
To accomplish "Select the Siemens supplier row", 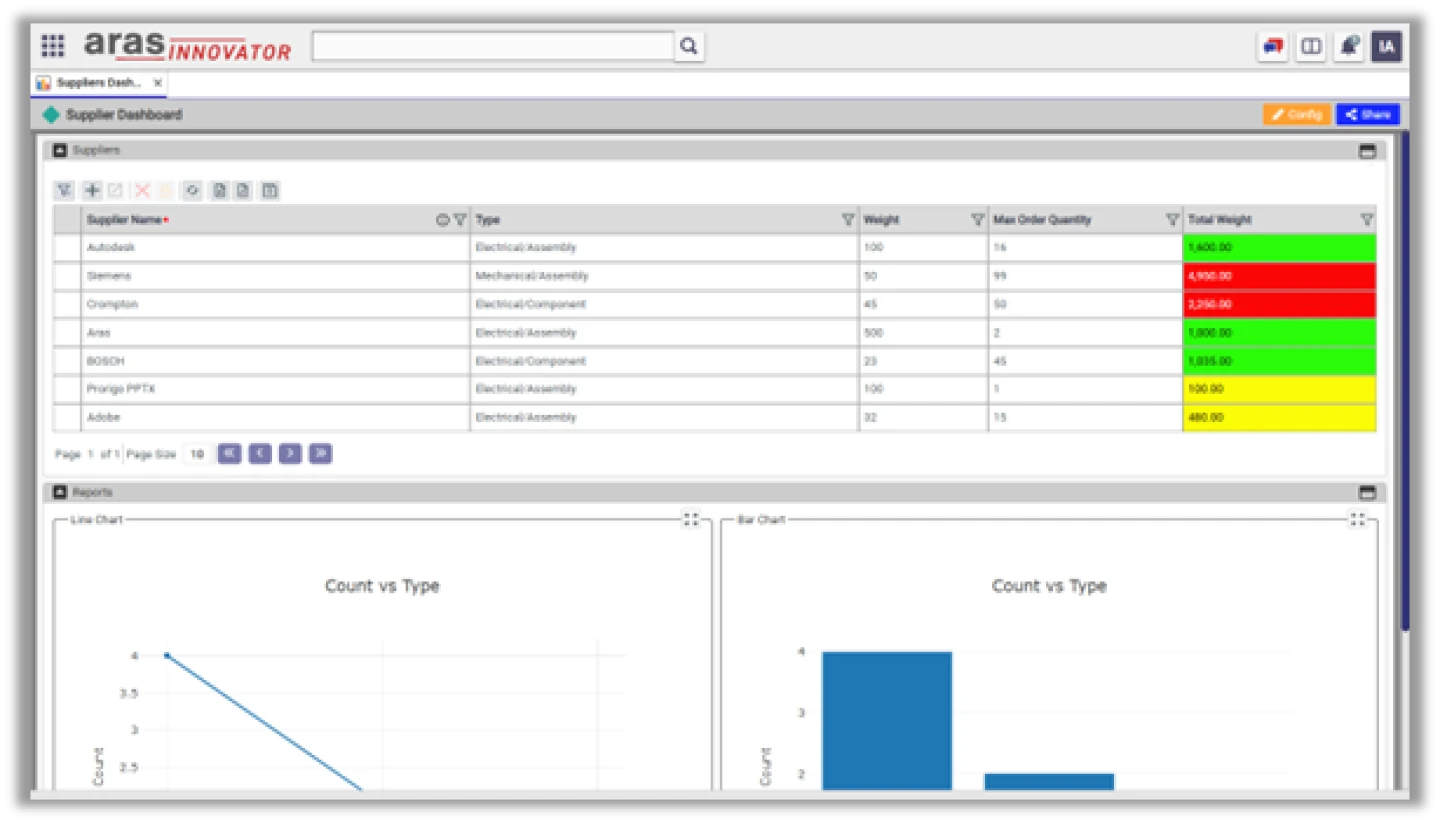I will pyautogui.click(x=714, y=276).
